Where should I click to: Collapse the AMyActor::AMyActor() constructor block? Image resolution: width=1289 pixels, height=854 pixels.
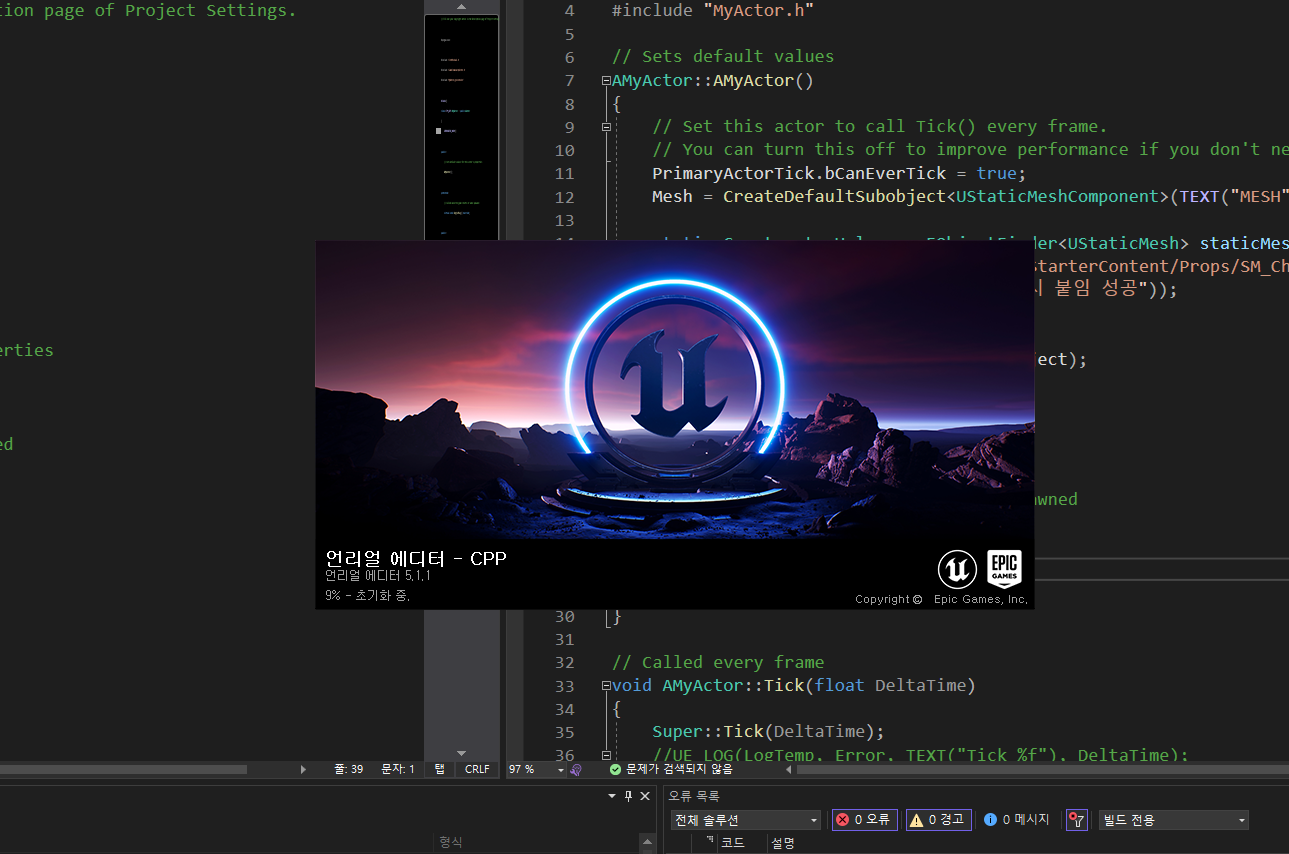606,81
